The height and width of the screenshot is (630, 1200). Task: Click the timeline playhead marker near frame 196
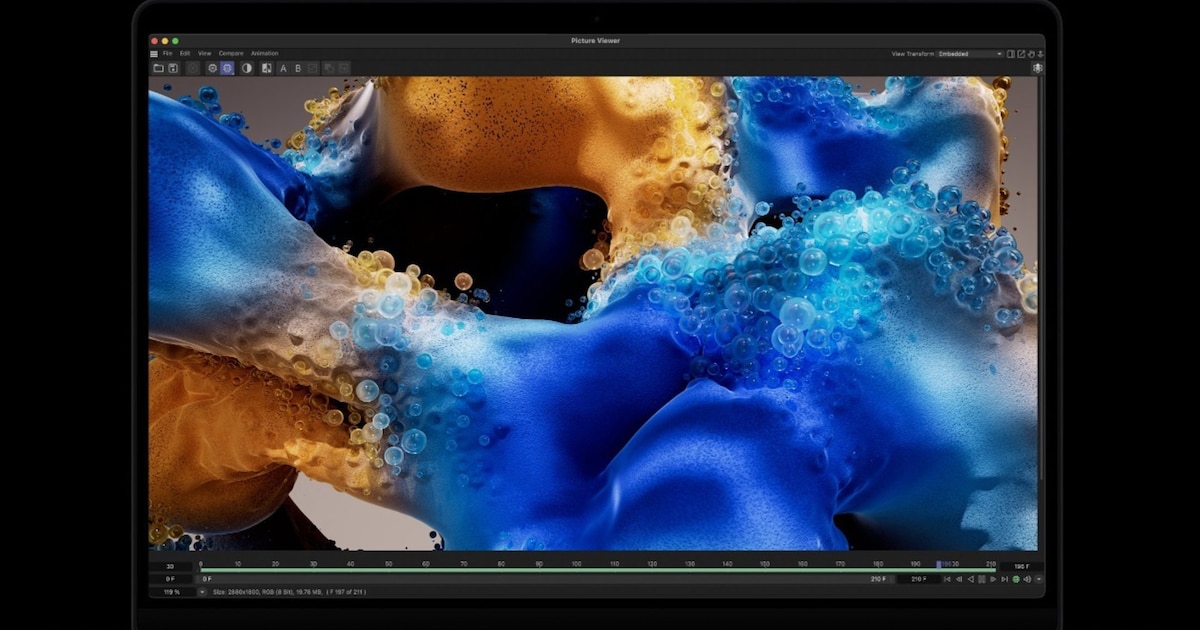pos(939,565)
